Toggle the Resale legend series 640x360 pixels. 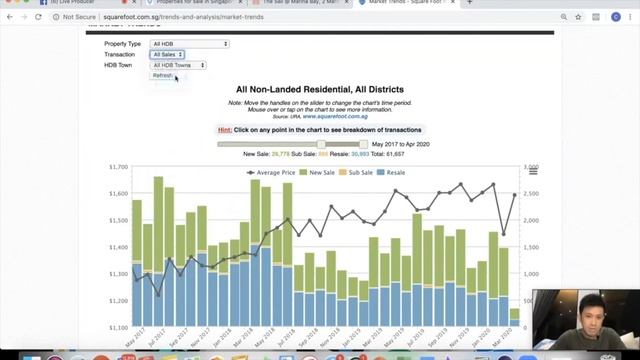pyautogui.click(x=391, y=173)
